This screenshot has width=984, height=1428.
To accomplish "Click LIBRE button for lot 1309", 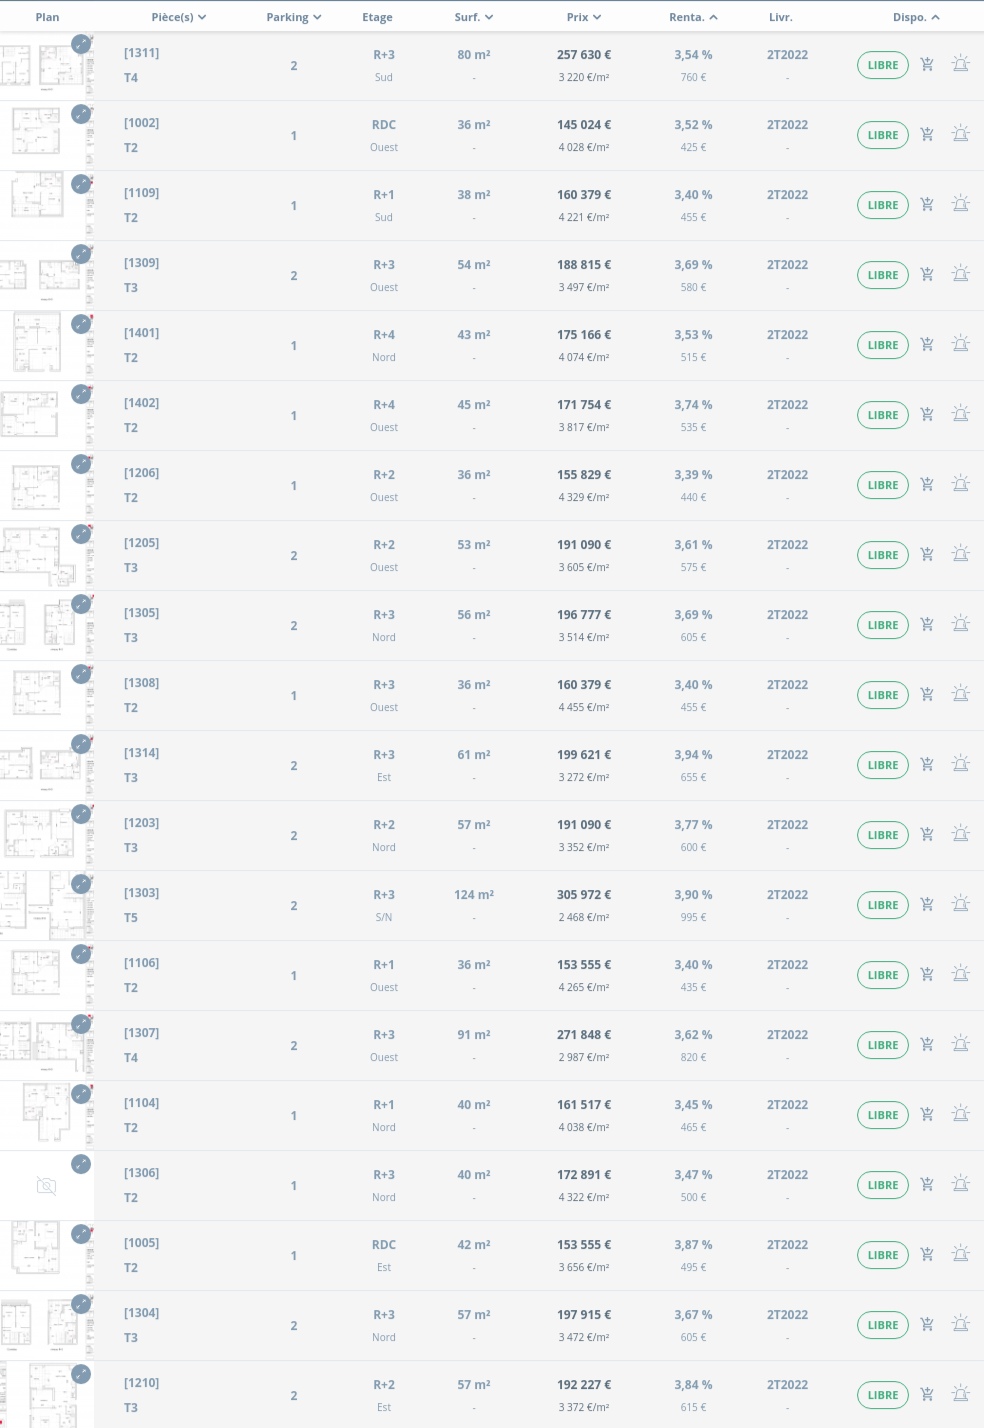I will point(882,275).
